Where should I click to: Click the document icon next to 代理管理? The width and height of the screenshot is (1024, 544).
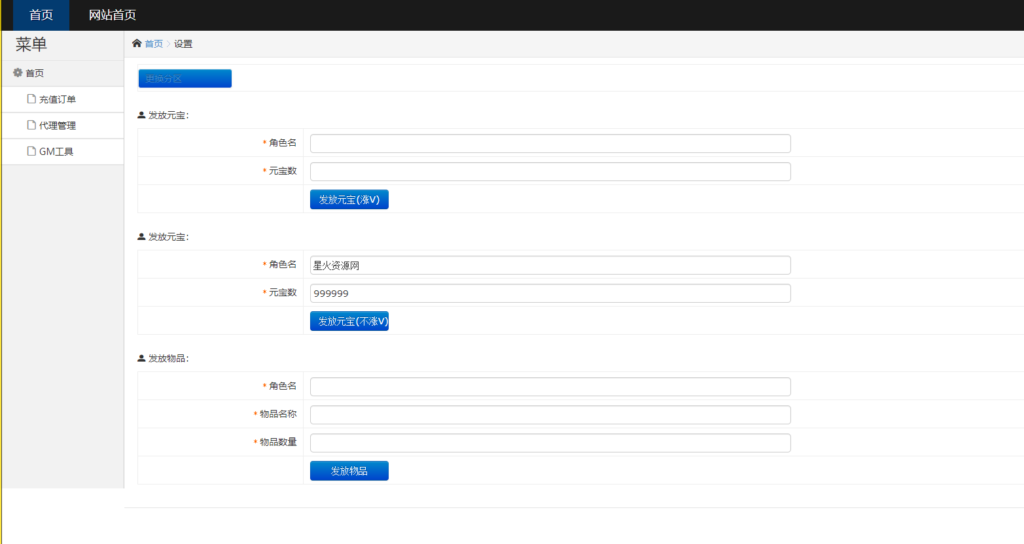(x=31, y=125)
